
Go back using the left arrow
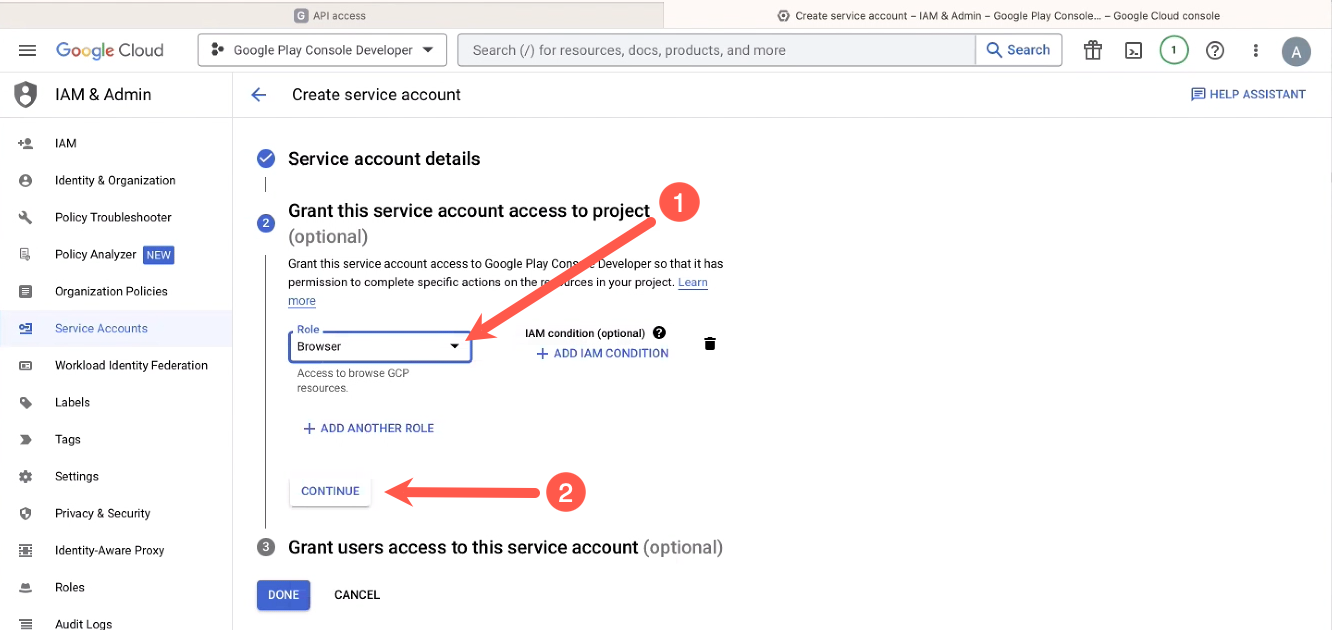coord(259,95)
